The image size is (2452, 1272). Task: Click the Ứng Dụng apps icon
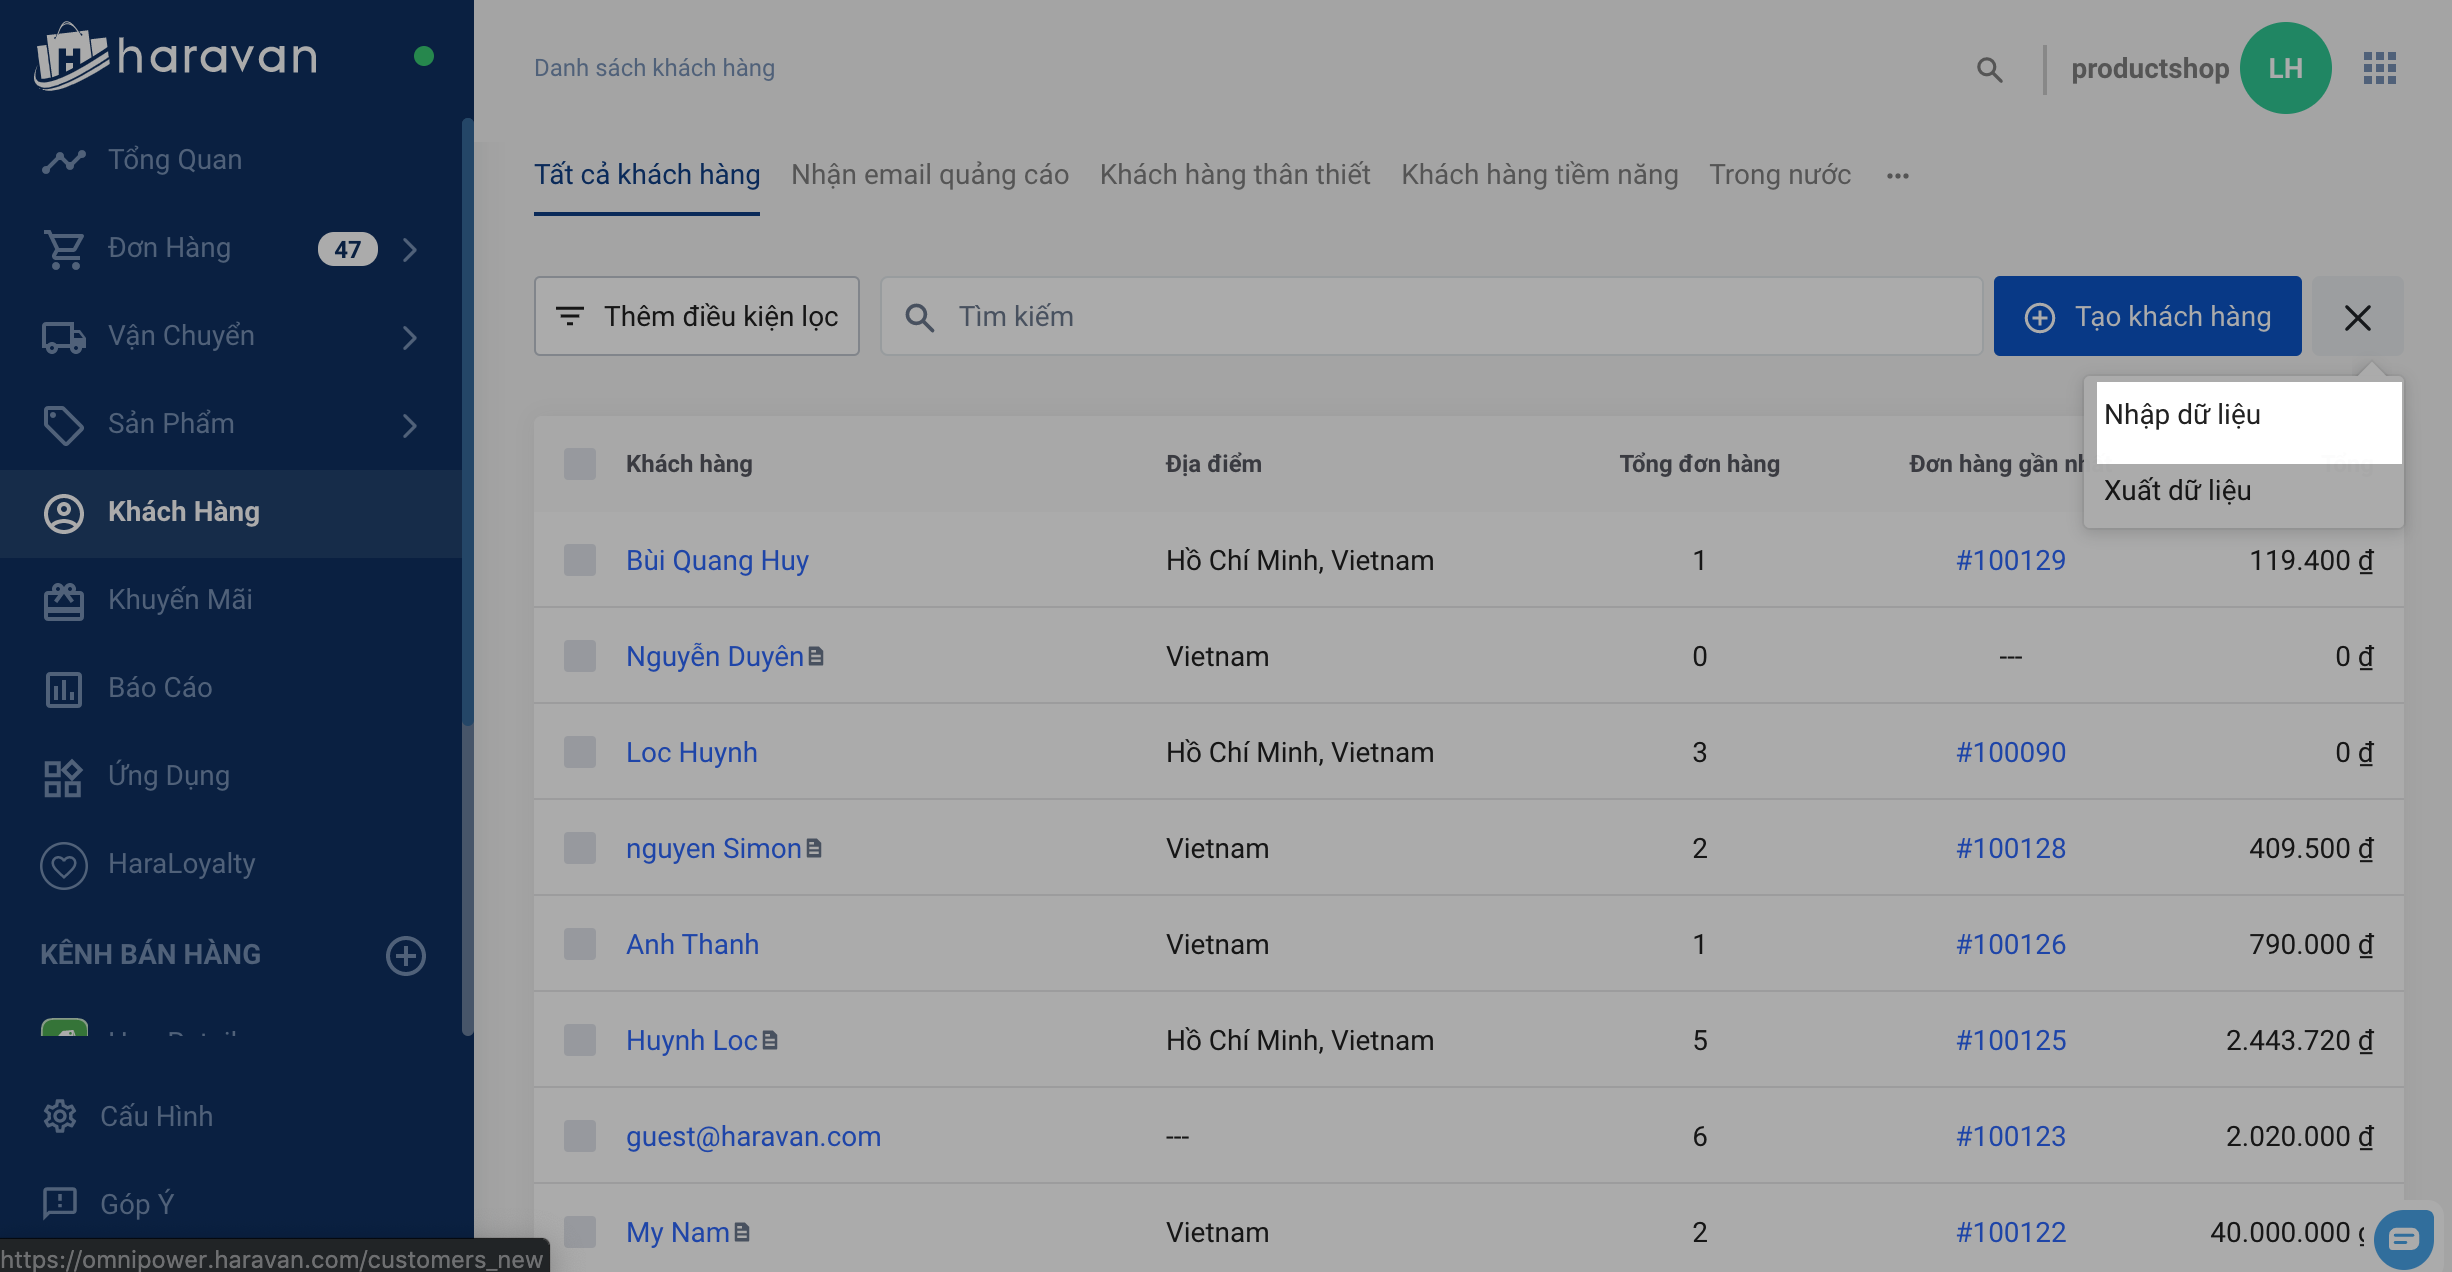pyautogui.click(x=64, y=776)
